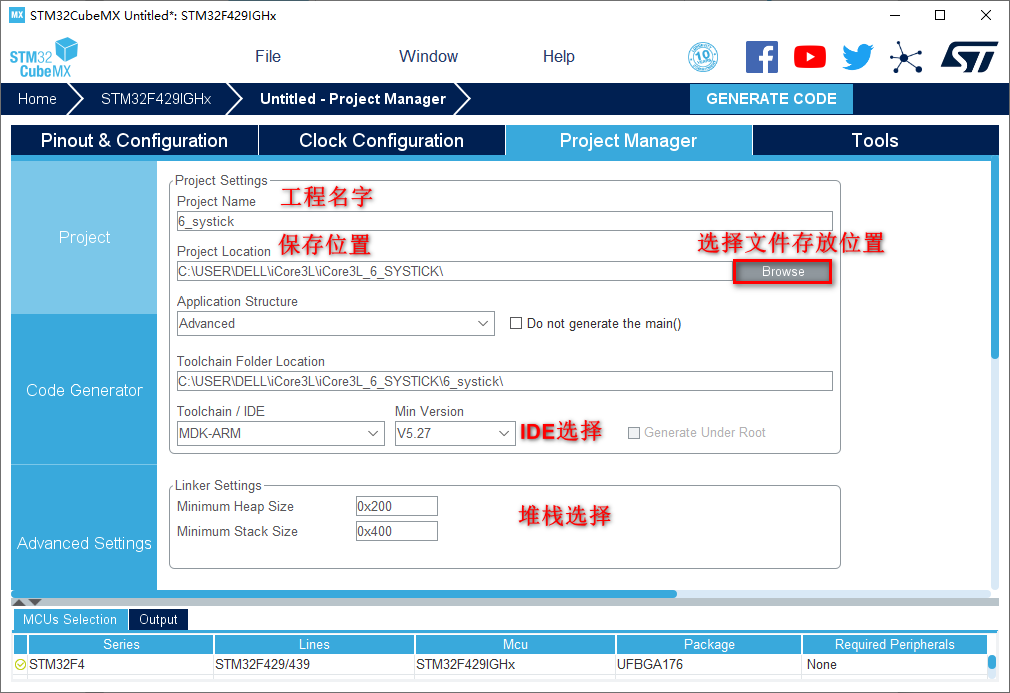
Task: Open the Min Version dropdown
Action: [504, 433]
